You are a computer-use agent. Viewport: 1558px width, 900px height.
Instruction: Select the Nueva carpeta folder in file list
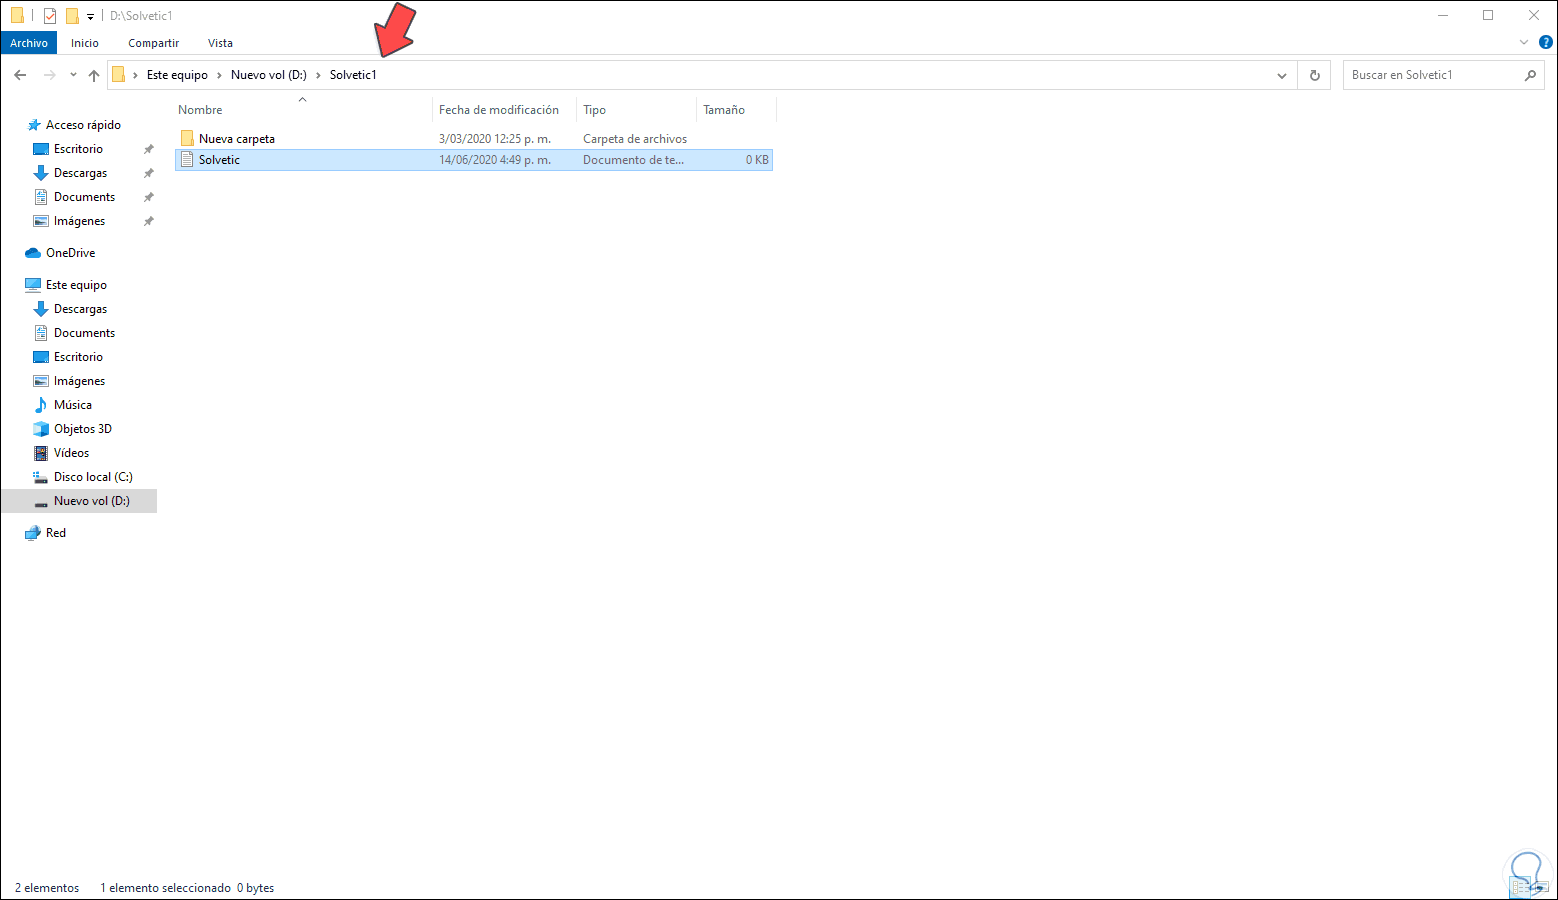[x=237, y=138]
